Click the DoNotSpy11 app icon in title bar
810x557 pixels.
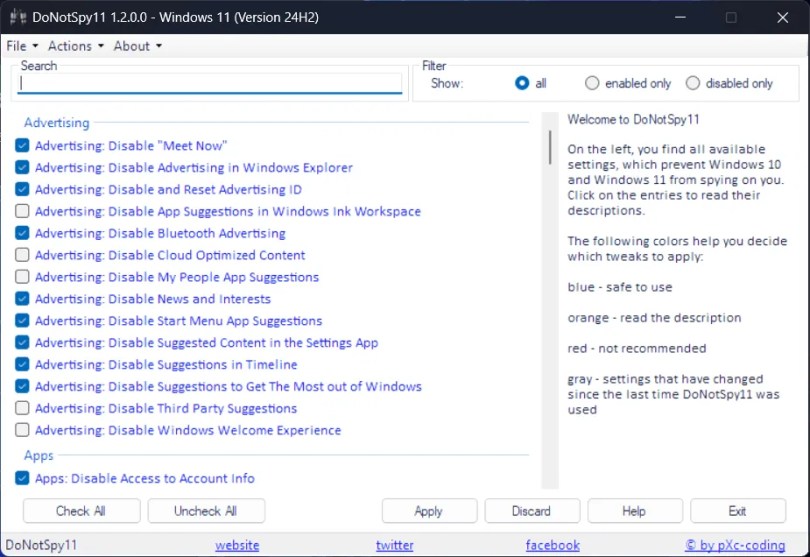[18, 17]
